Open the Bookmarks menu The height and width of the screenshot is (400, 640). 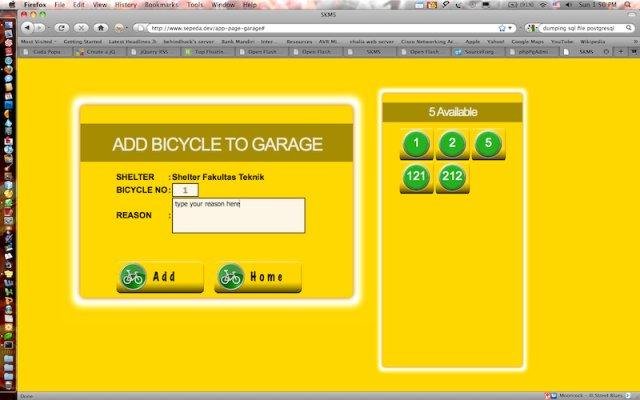point(162,5)
